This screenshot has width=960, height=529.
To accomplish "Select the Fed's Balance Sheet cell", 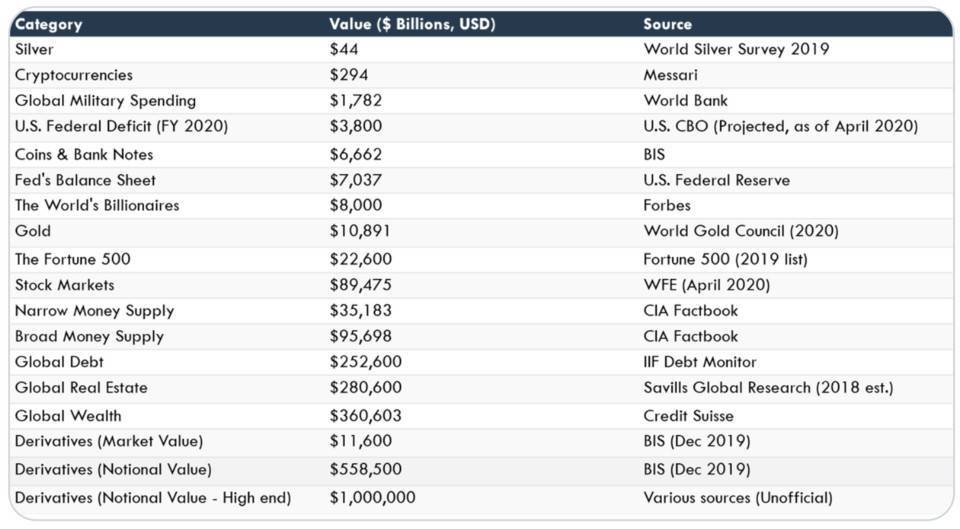I will click(86, 180).
